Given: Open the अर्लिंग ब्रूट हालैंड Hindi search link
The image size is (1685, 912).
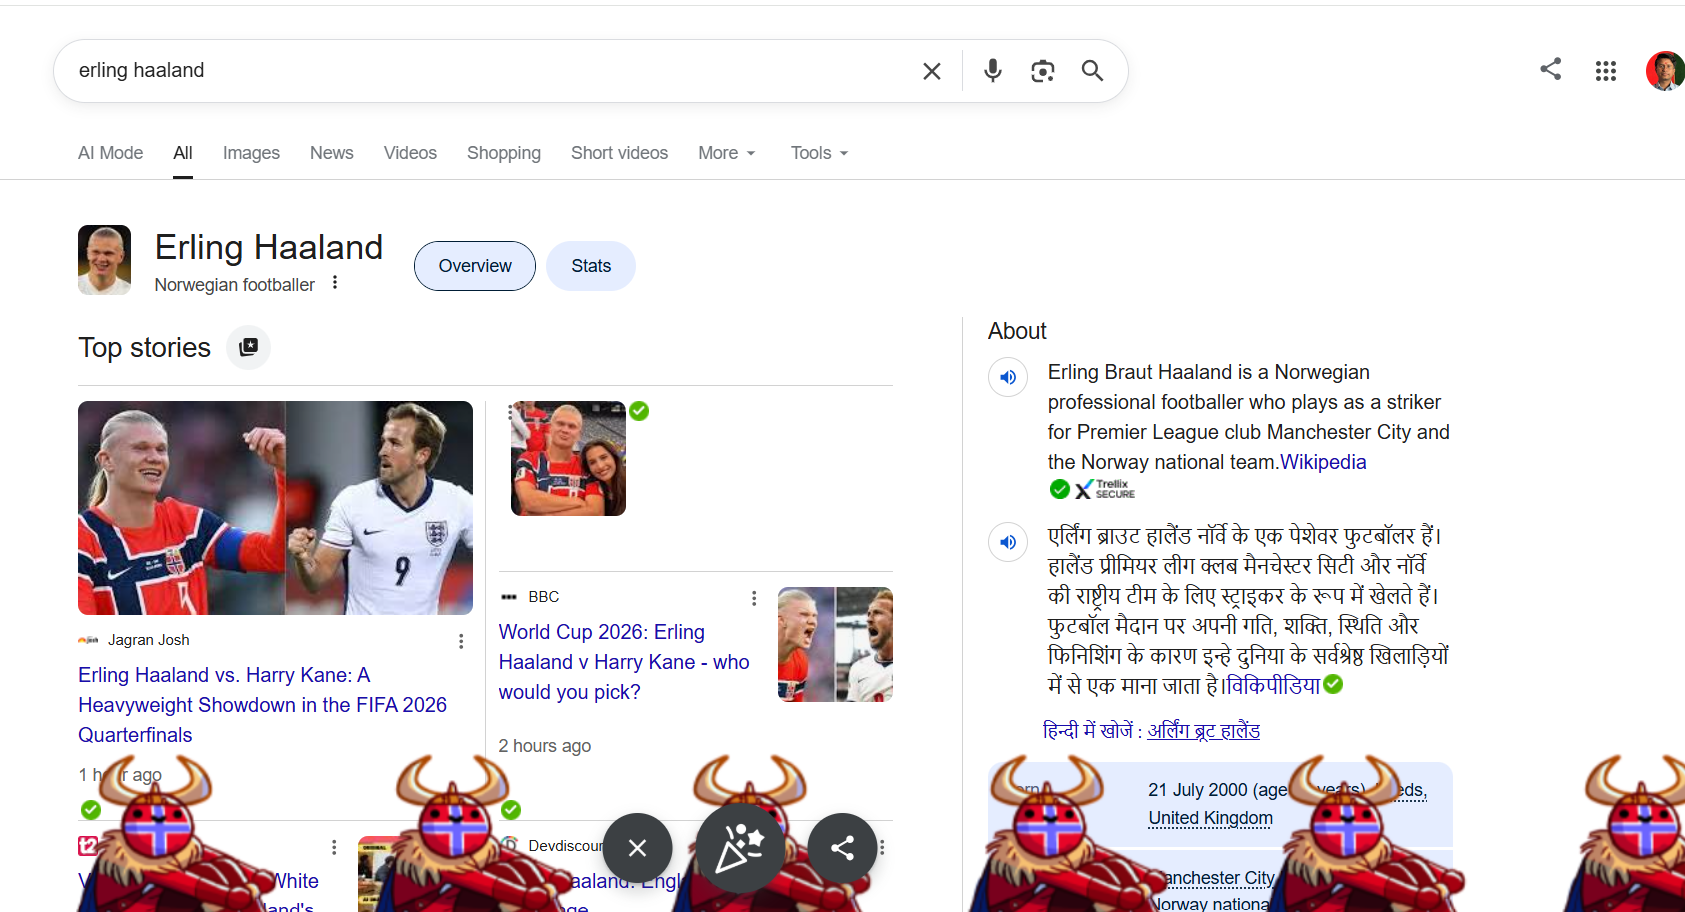Looking at the screenshot, I should point(1203,731).
